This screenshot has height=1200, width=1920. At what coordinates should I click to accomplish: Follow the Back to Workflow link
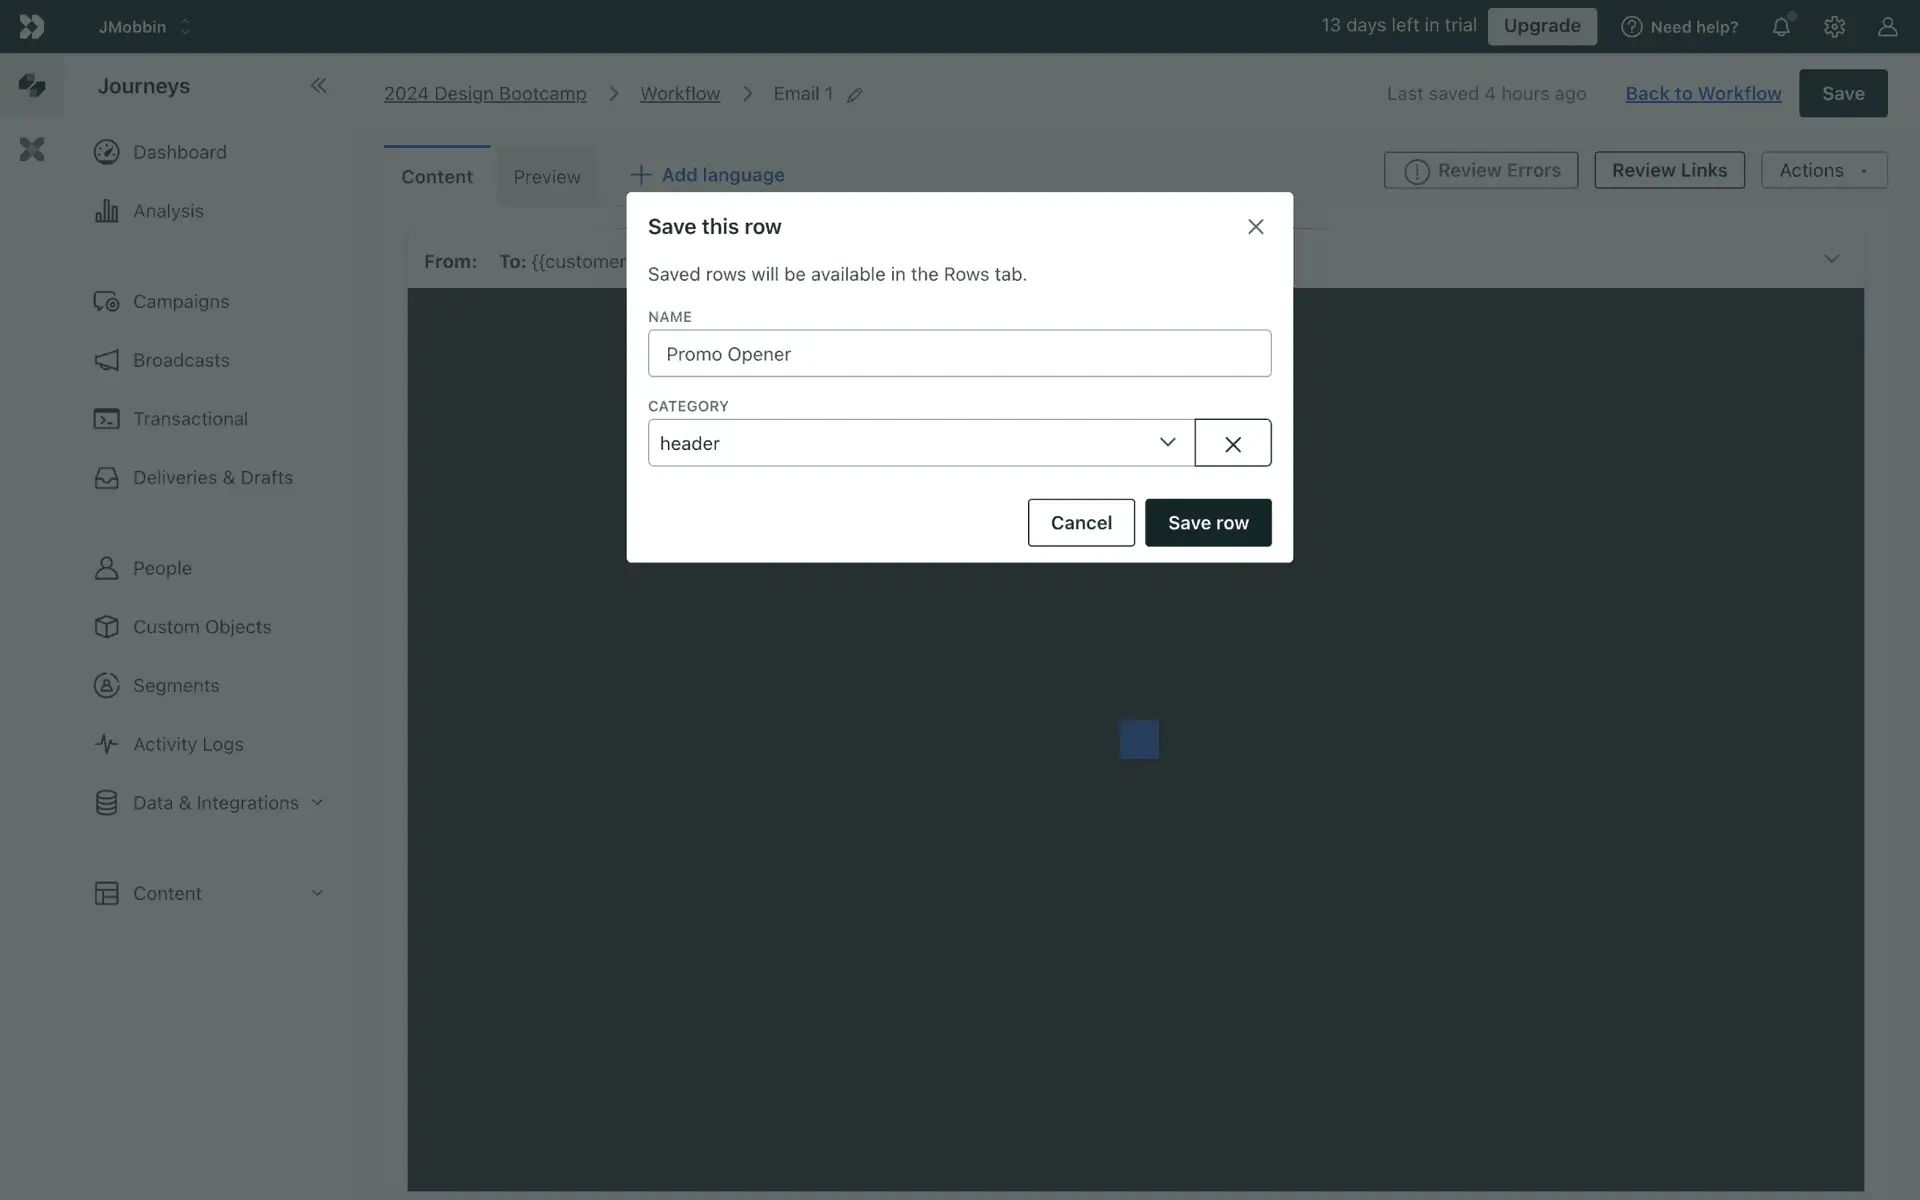(x=1703, y=93)
